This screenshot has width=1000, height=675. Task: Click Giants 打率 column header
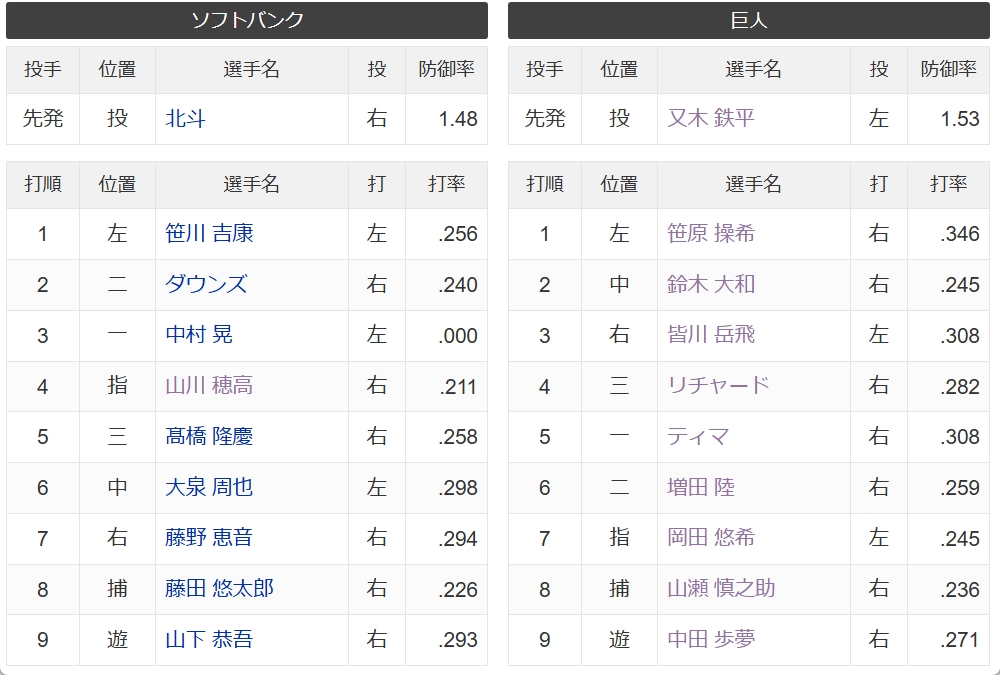948,184
